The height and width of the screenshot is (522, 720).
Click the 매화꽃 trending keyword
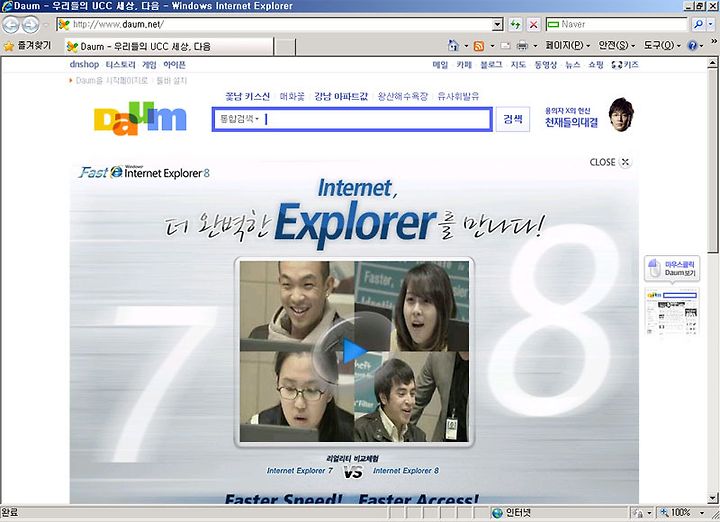click(292, 96)
